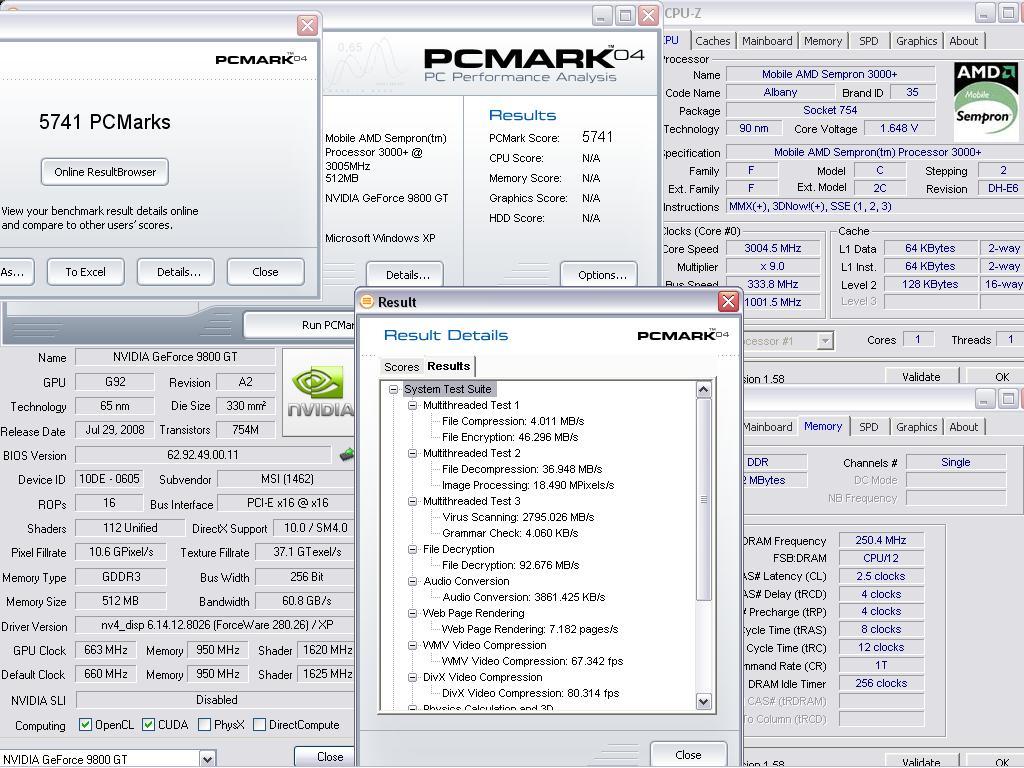Open the processor selection dropdown in CPU-Z

pyautogui.click(x=825, y=341)
